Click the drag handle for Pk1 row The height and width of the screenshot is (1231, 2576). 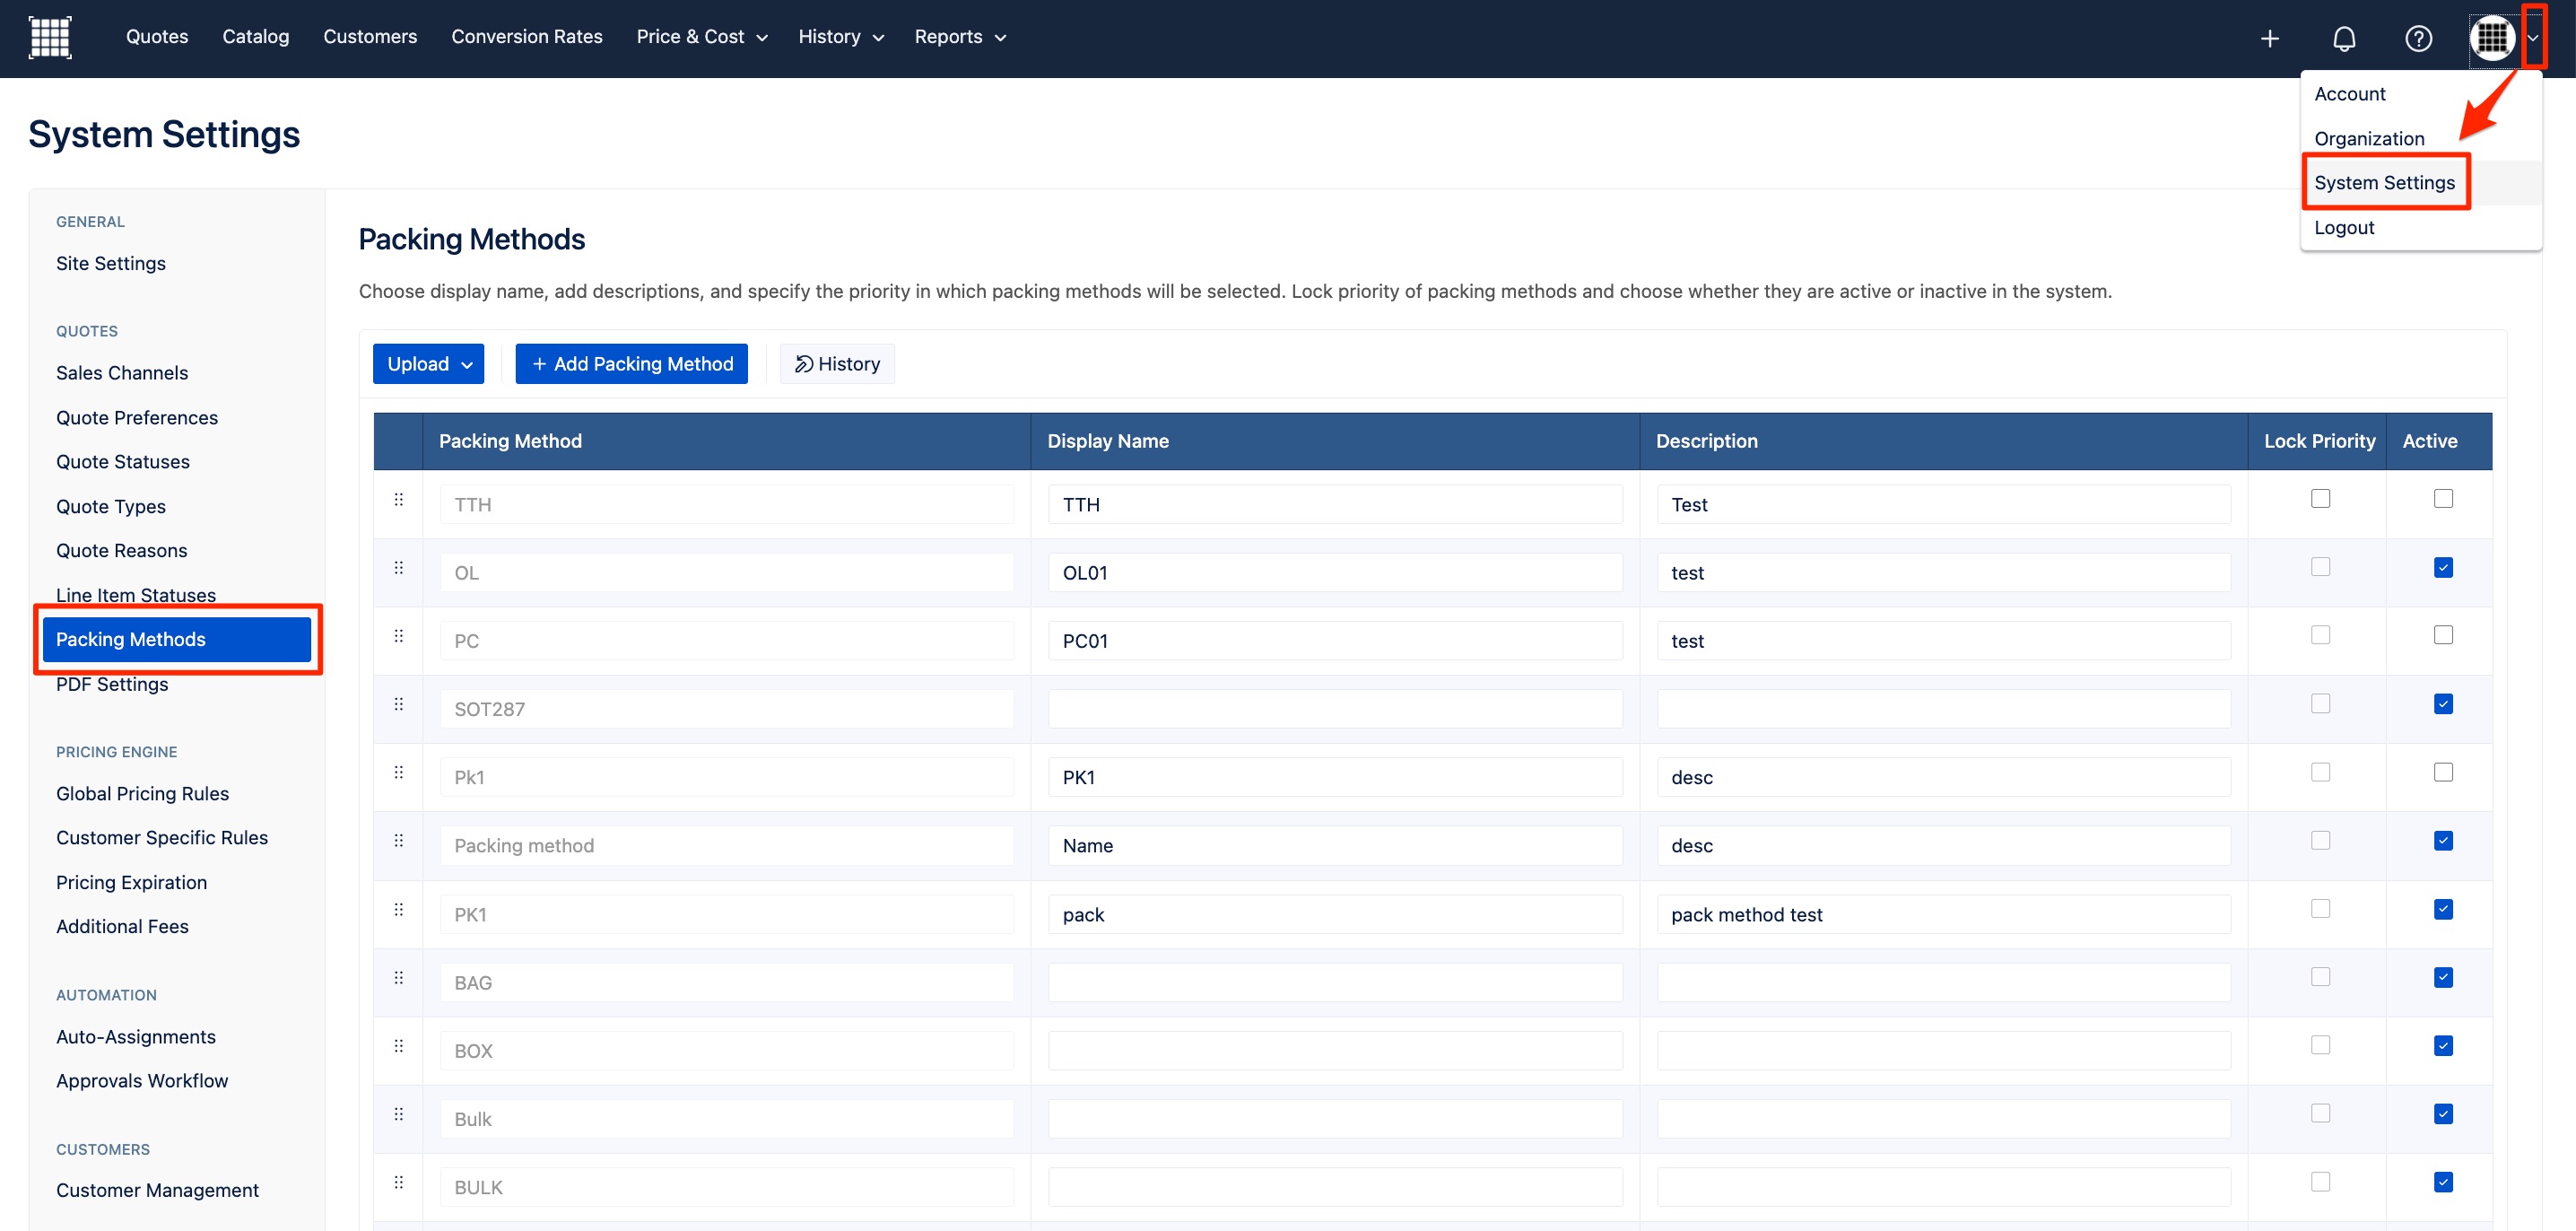(x=399, y=772)
